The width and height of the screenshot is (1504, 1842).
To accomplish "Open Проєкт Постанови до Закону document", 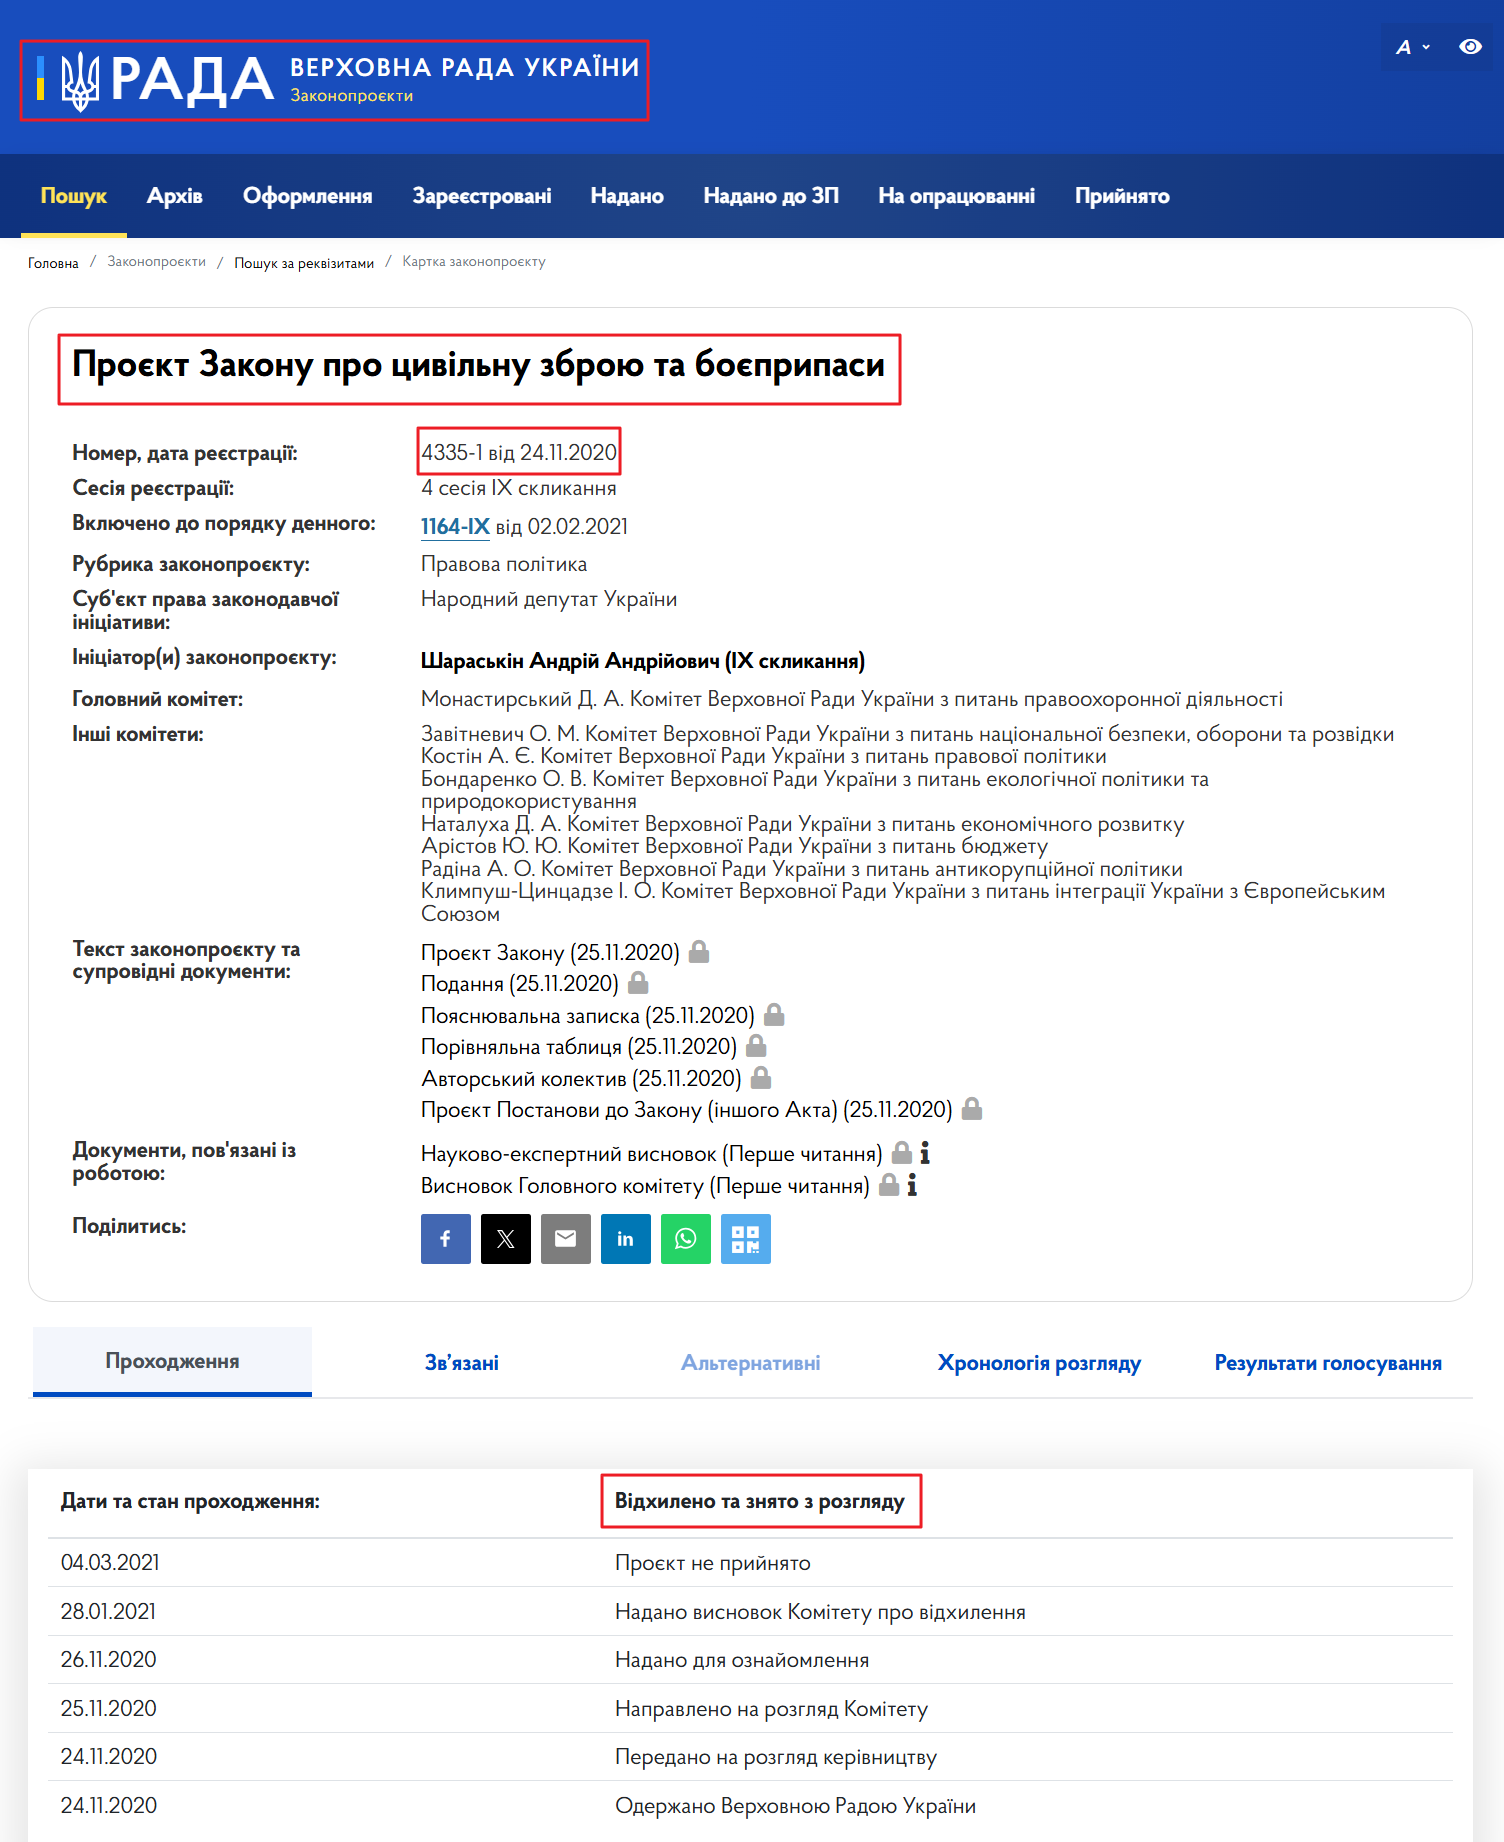I will pos(687,1110).
